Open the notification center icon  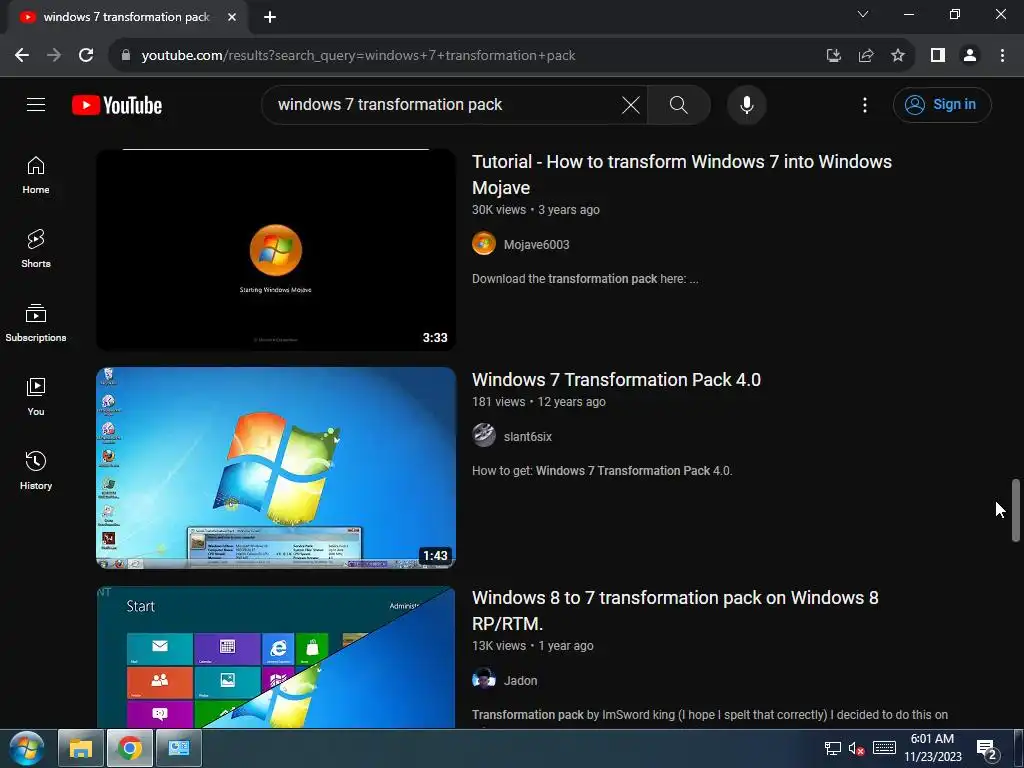coord(987,749)
